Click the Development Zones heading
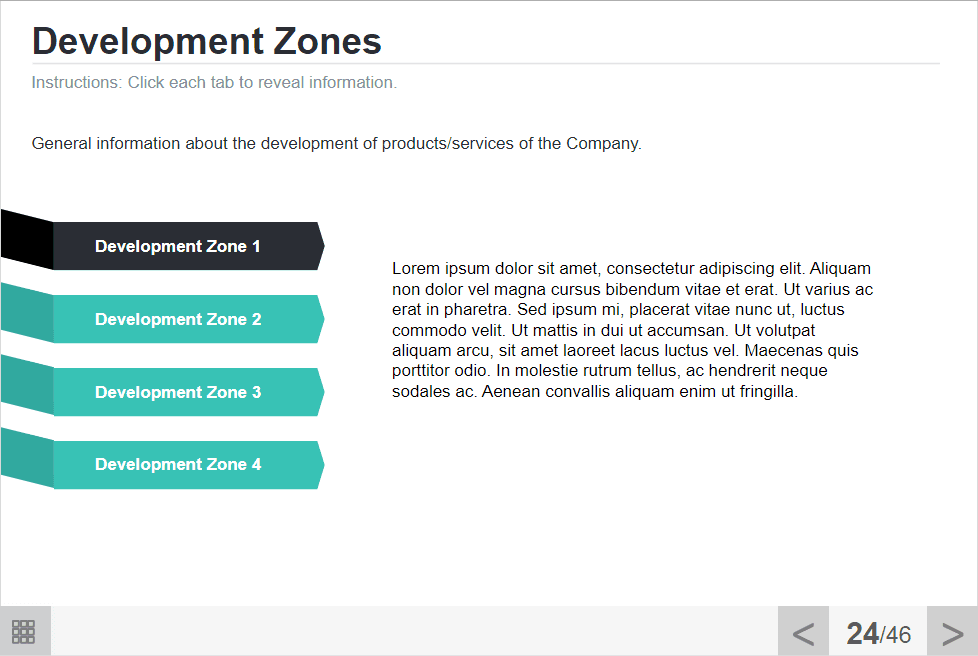This screenshot has height=656, width=978. click(207, 41)
